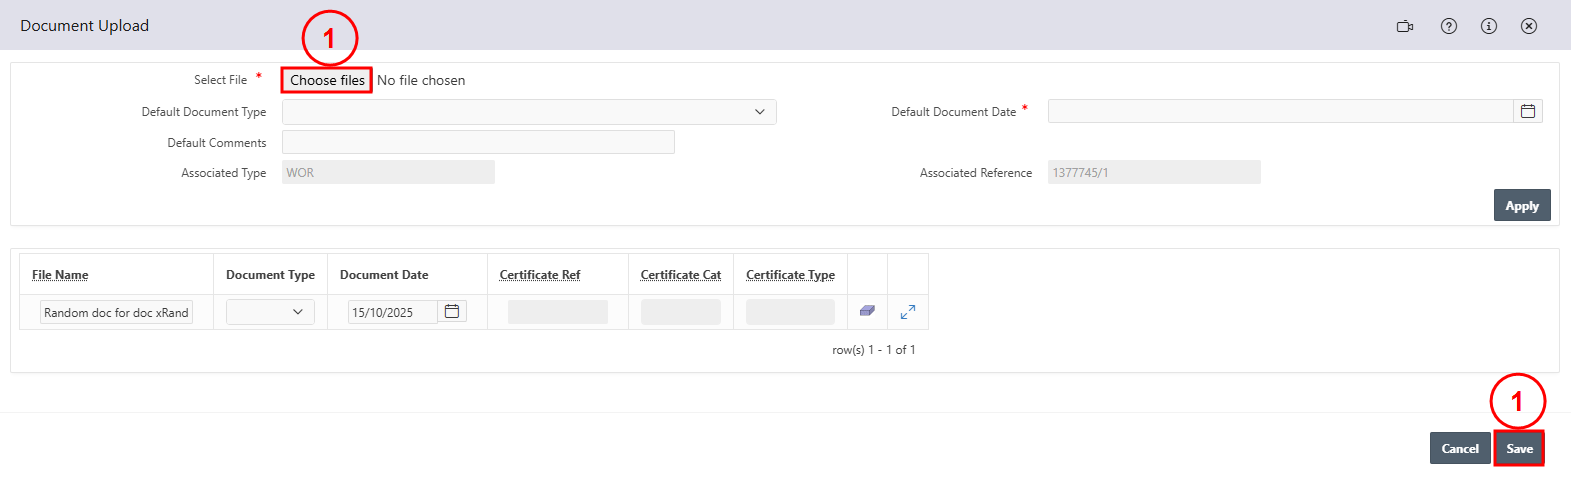
Task: Sort by Certificate Ref column header
Action: tap(540, 275)
